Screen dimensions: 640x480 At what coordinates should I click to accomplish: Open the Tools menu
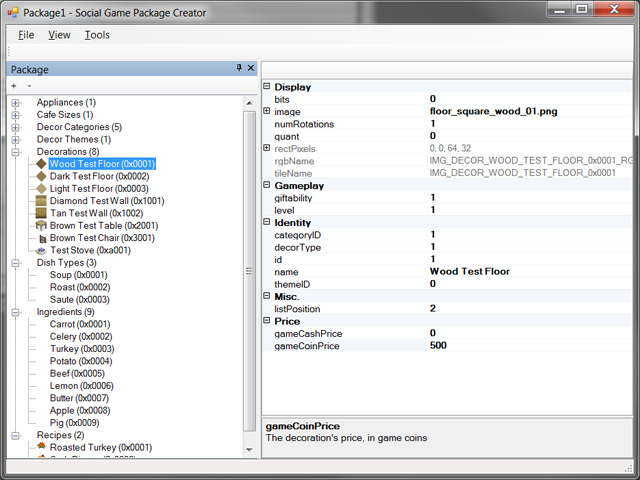pos(97,35)
